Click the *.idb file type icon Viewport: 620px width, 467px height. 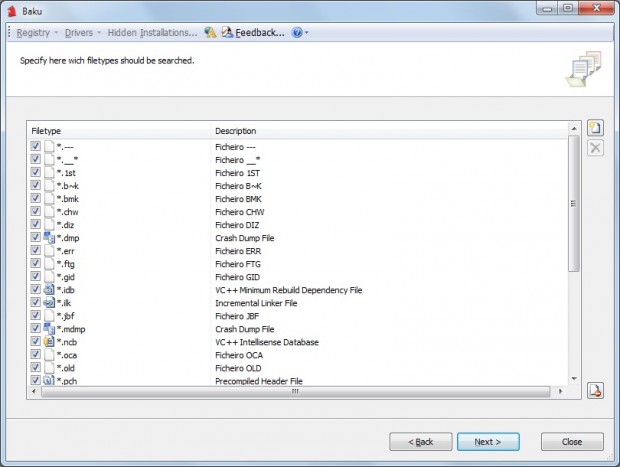point(49,289)
